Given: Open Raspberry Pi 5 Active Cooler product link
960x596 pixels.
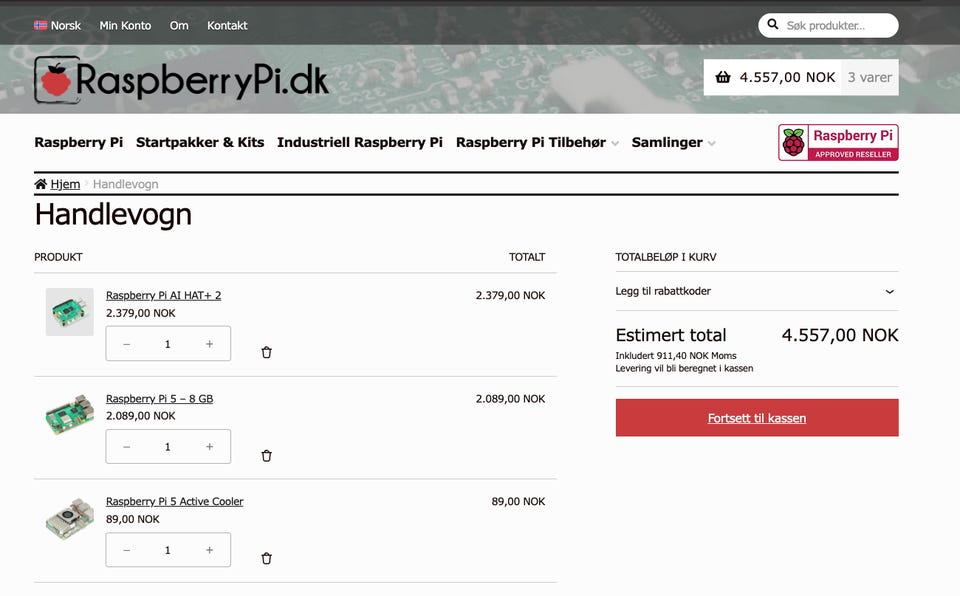Looking at the screenshot, I should click(x=174, y=502).
